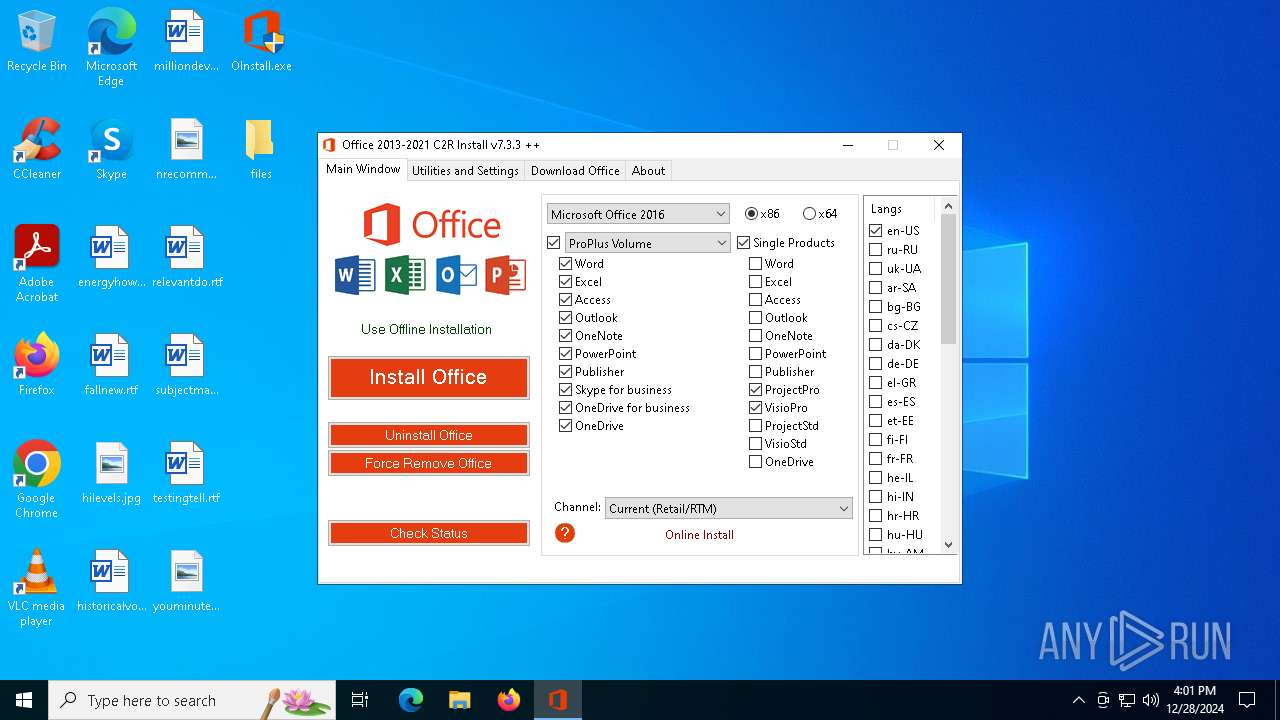
Task: Uncheck OneDrive for business checkbox
Action: point(566,408)
